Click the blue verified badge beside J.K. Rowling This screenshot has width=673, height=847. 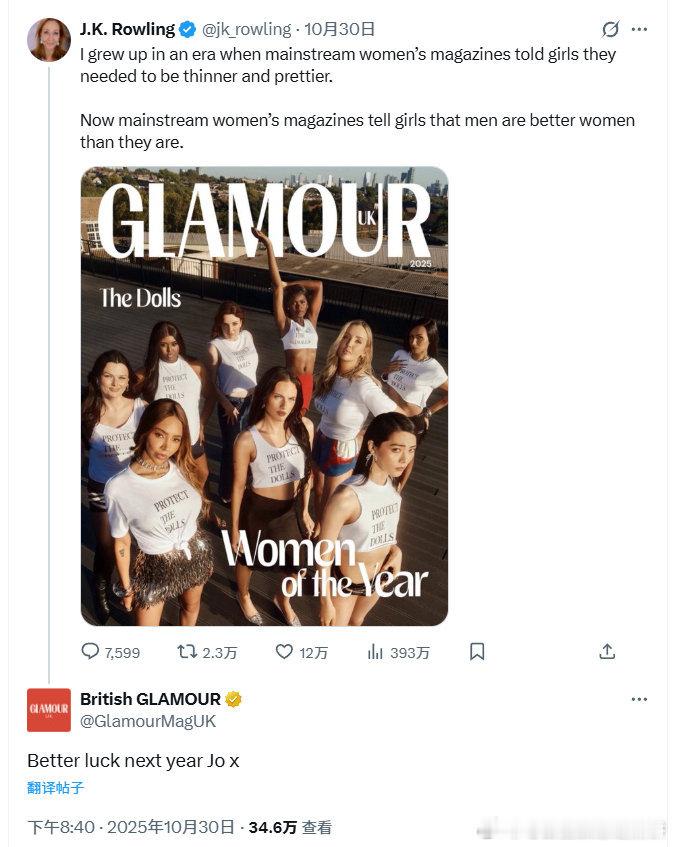click(x=187, y=29)
